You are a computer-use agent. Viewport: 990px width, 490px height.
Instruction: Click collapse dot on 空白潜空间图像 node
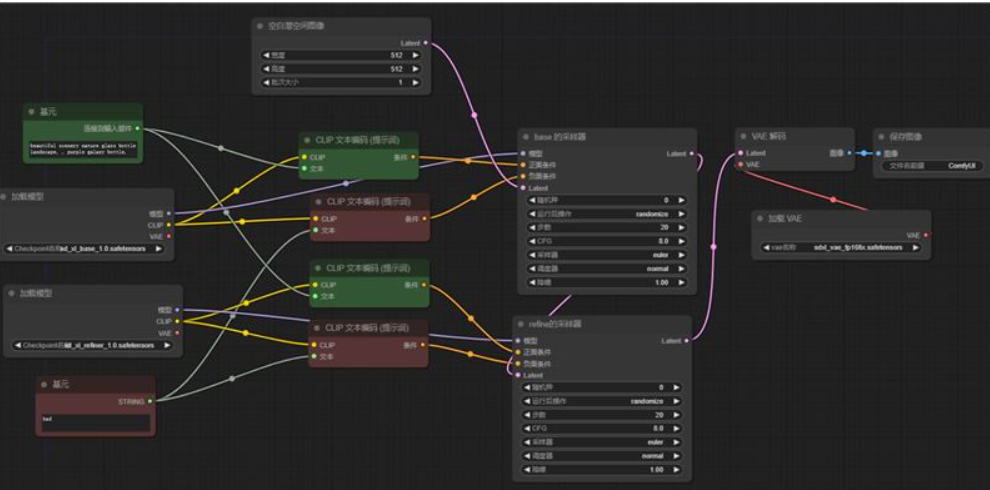click(x=261, y=27)
